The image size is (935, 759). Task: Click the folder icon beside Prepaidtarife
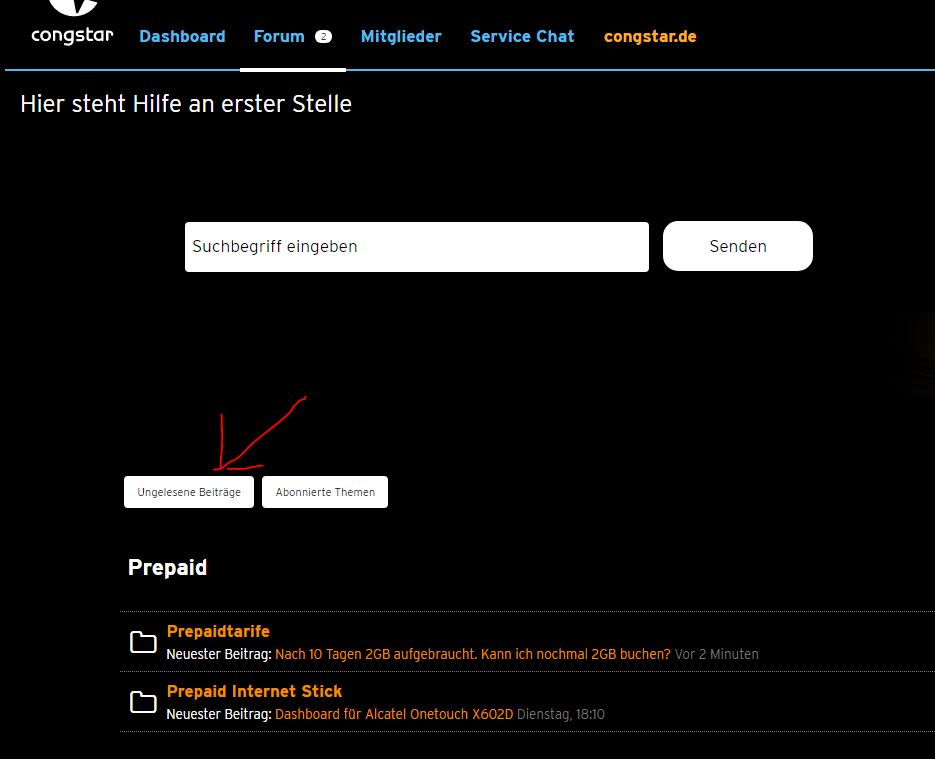tap(143, 642)
